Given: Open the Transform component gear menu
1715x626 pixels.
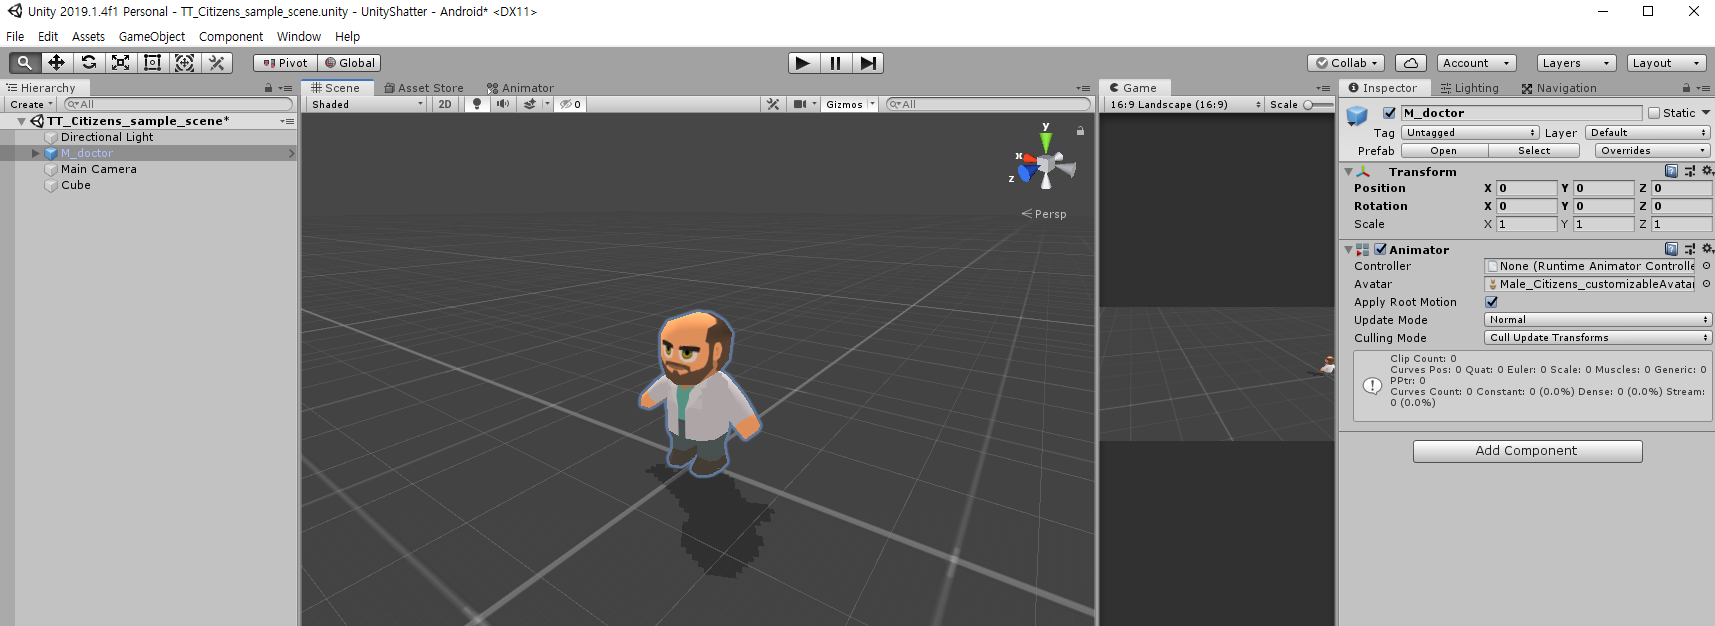Looking at the screenshot, I should [1707, 171].
